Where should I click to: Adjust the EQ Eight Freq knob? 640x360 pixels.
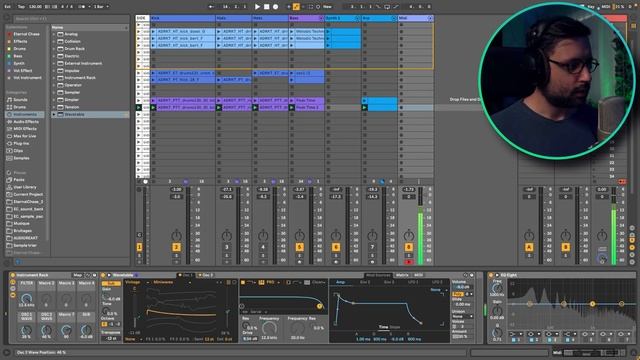point(497,288)
